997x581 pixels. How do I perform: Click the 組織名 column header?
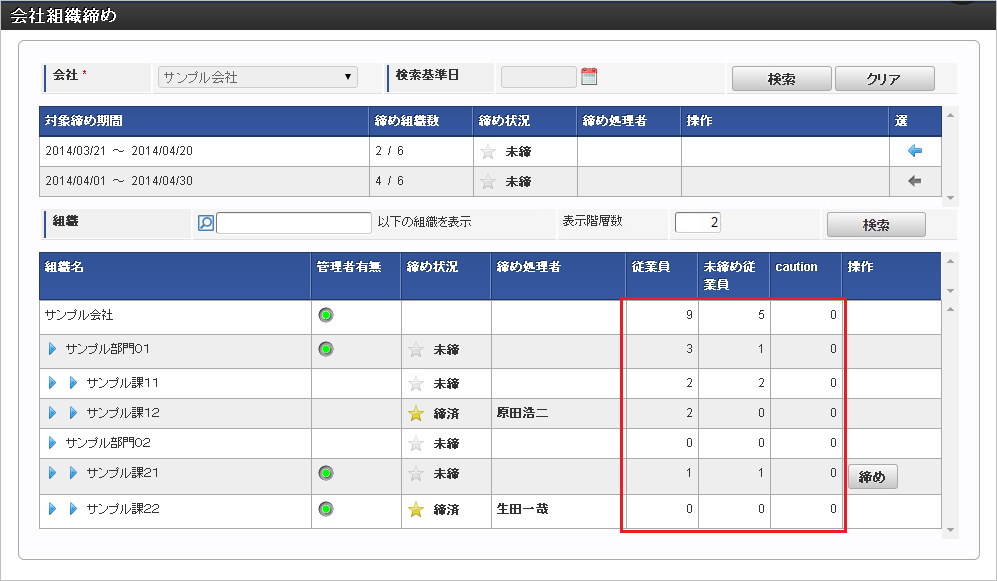click(x=175, y=276)
